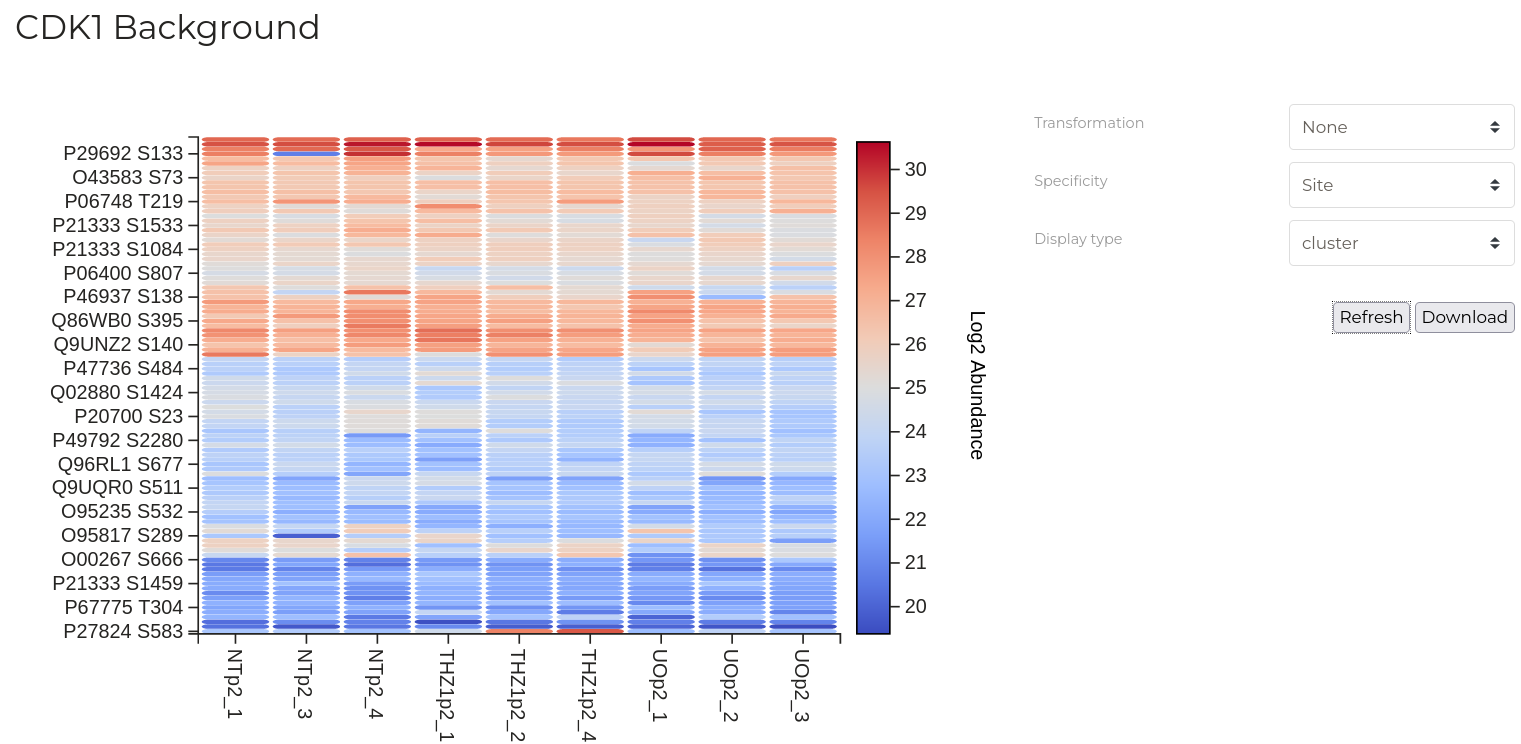Open the Transformation dropdown
Viewport: 1521px width, 744px height.
click(x=1400, y=127)
